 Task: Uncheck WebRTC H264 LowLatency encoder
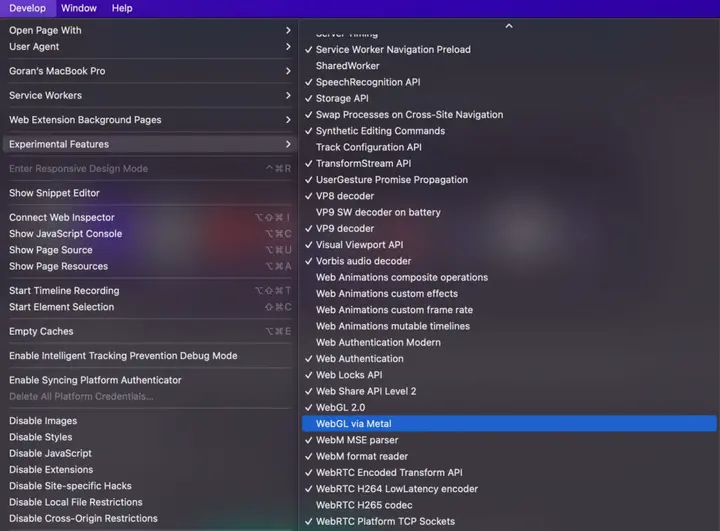point(509,489)
